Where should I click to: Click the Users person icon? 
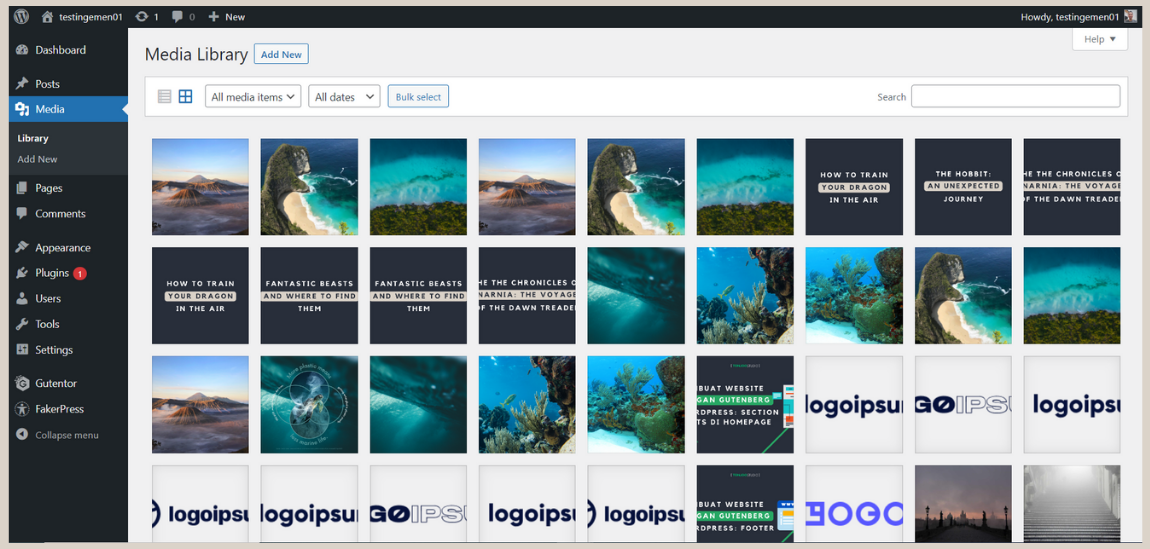click(22, 298)
